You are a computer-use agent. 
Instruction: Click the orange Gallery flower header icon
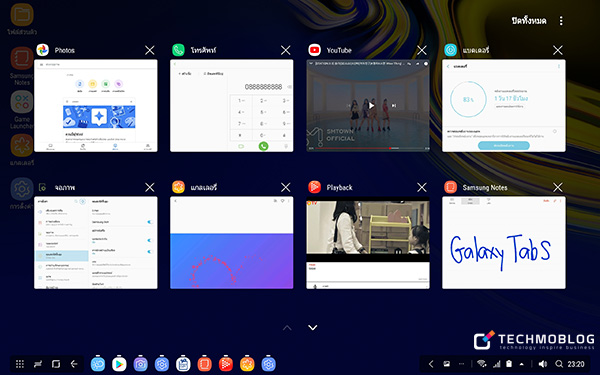pos(178,187)
